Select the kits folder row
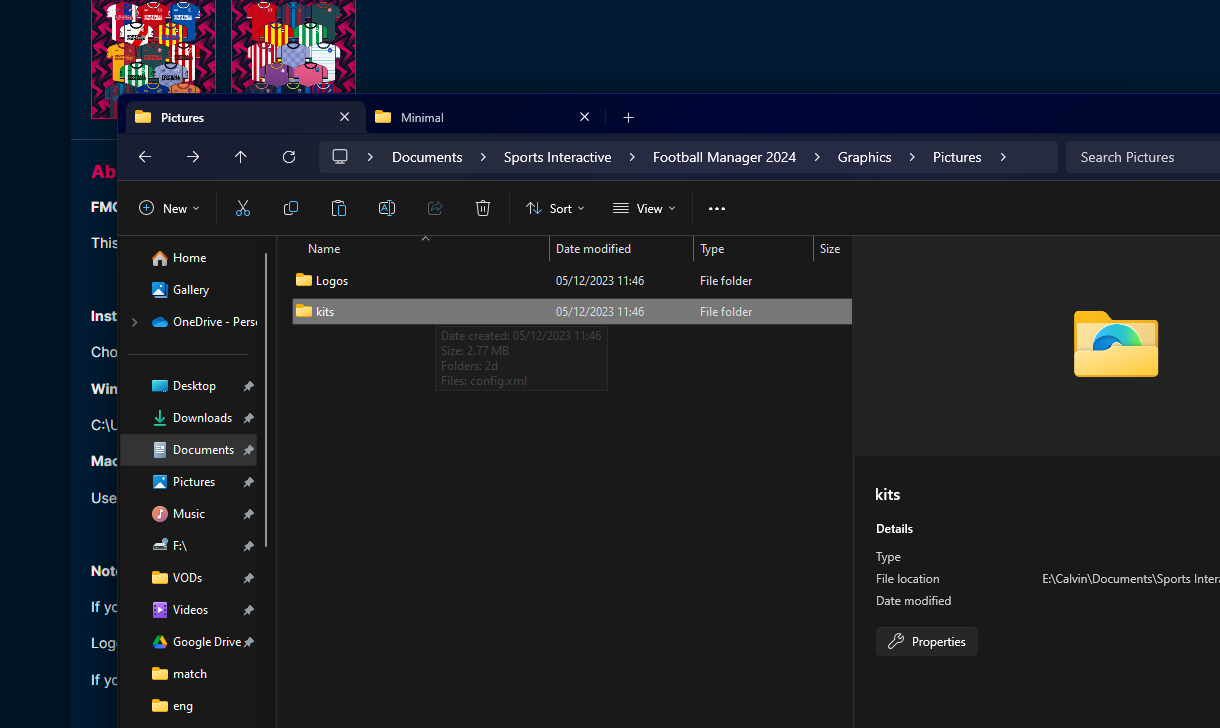Screen dimensions: 1220x728 pyautogui.click(x=572, y=312)
